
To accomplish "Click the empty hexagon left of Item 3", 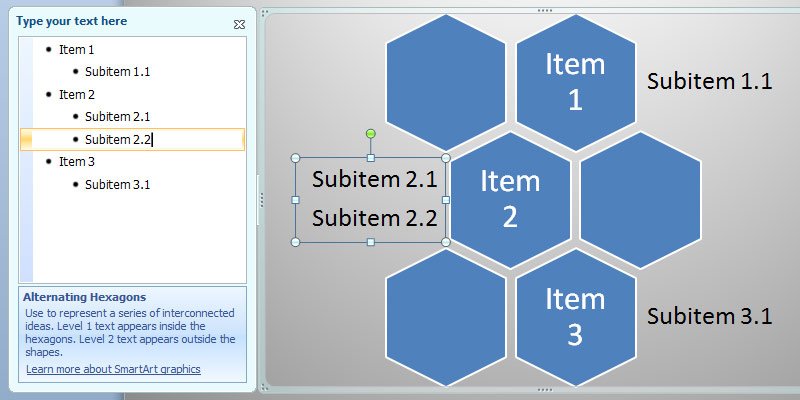I will [x=445, y=317].
